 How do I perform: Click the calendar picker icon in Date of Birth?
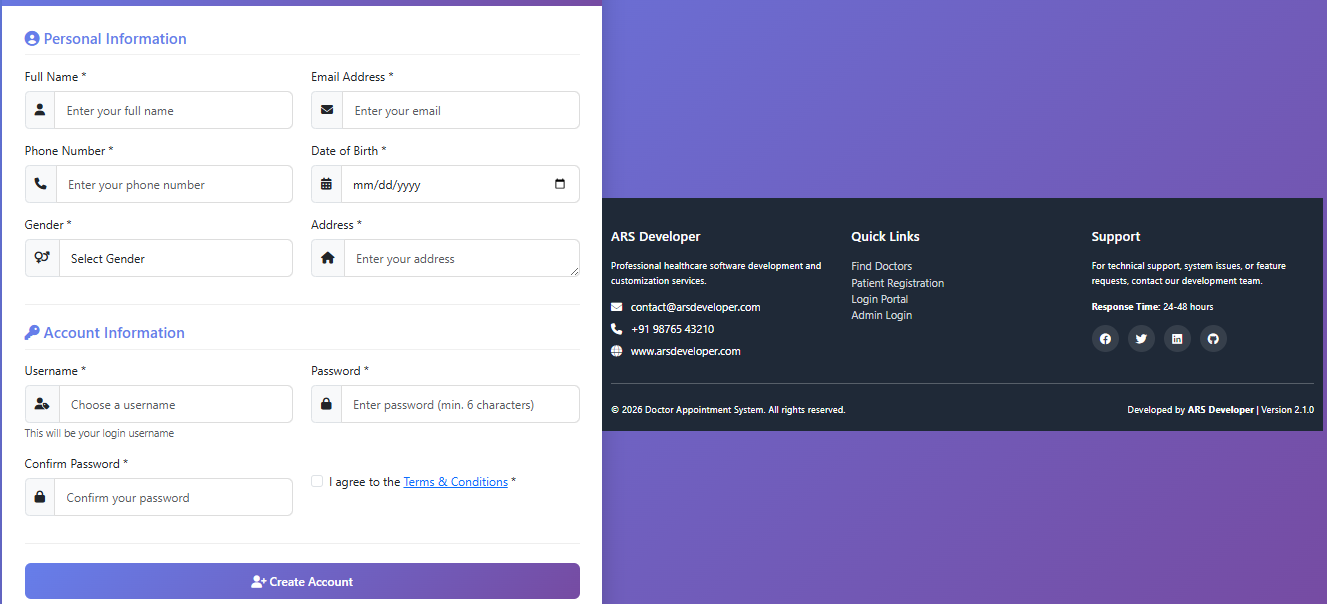click(559, 184)
